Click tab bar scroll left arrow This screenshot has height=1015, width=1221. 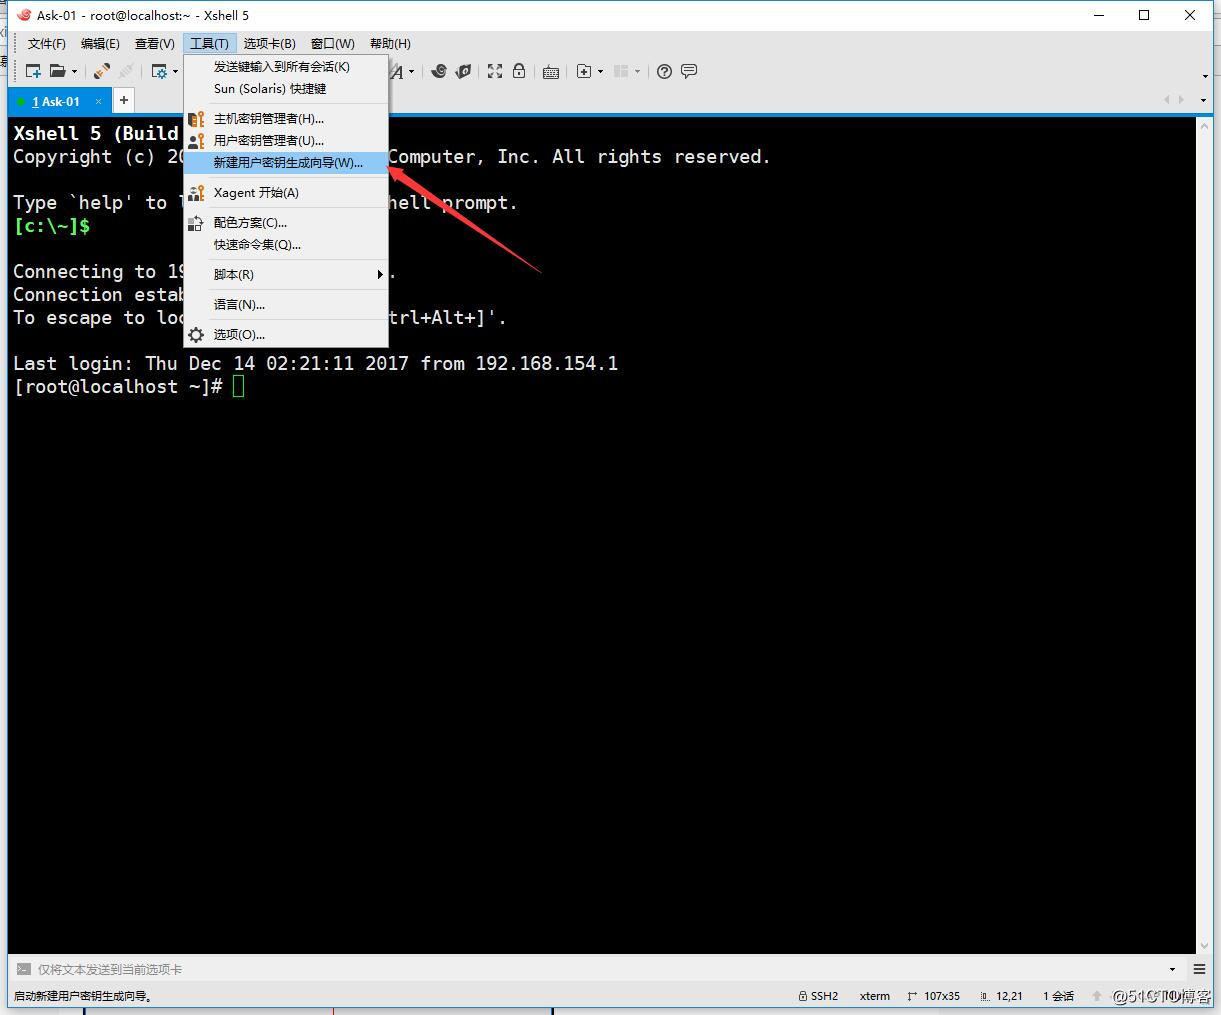point(1167,100)
